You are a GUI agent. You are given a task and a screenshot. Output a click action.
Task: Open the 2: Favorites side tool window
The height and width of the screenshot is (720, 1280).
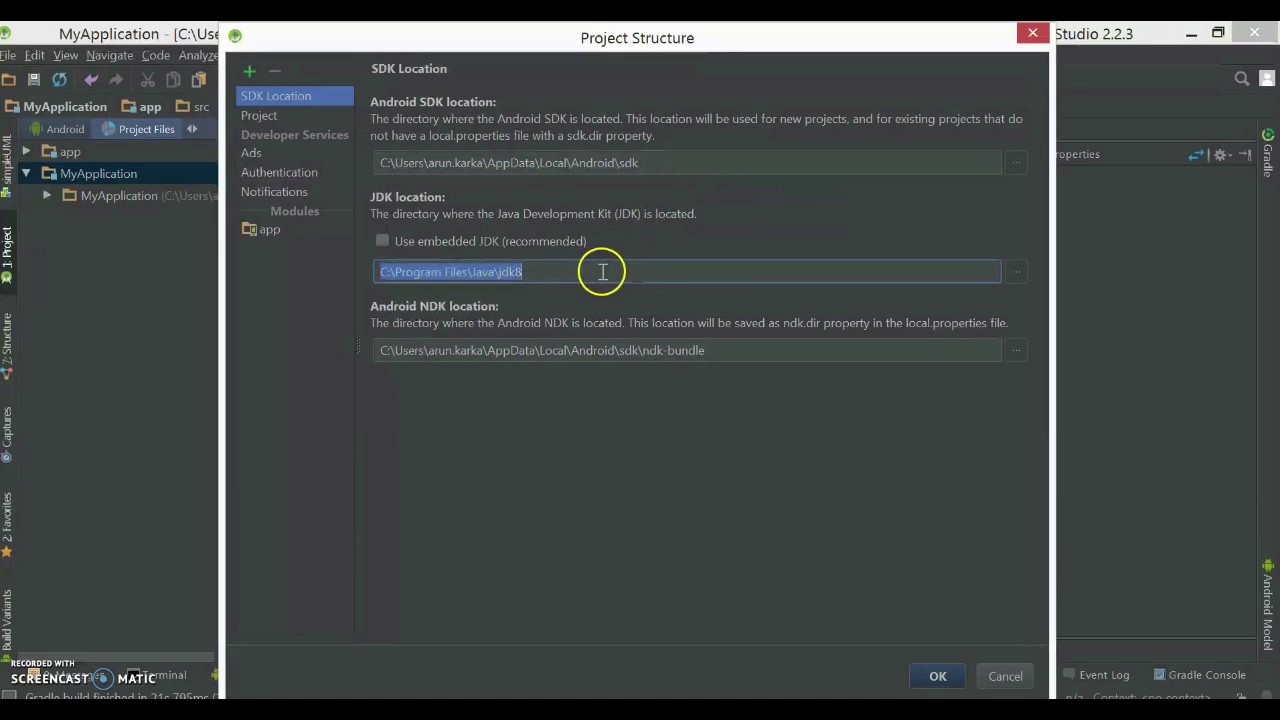(7, 524)
